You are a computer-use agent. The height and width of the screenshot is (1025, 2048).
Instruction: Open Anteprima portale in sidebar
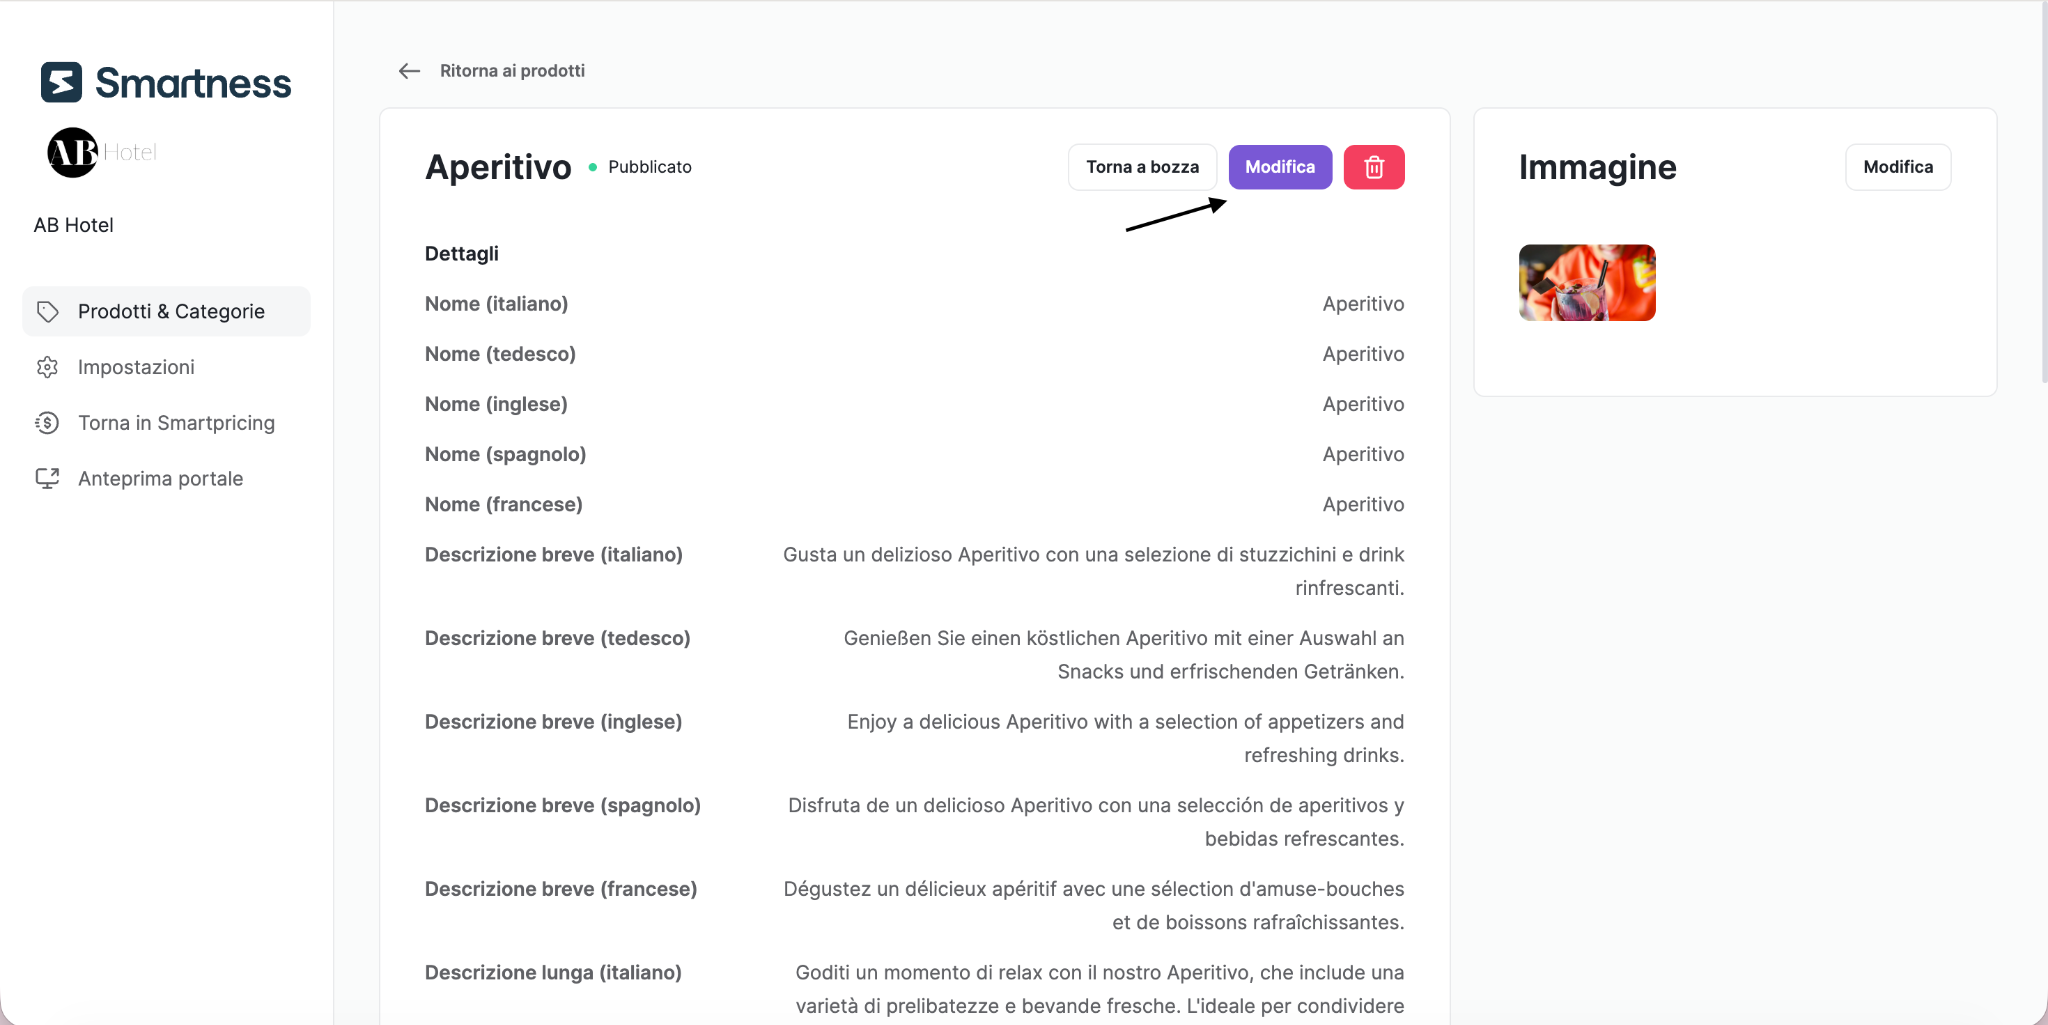pos(166,478)
